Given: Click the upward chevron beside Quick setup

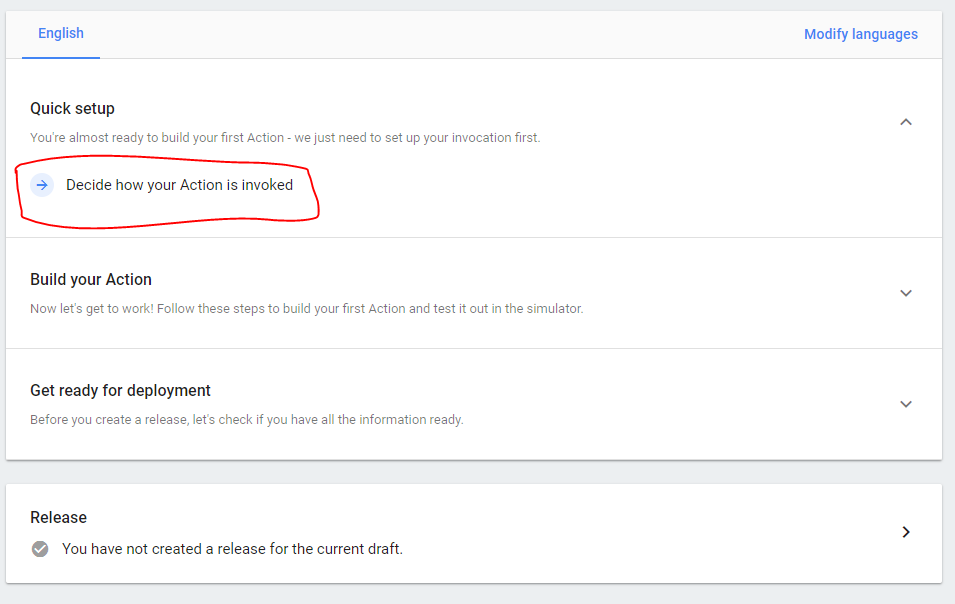Looking at the screenshot, I should pyautogui.click(x=906, y=121).
